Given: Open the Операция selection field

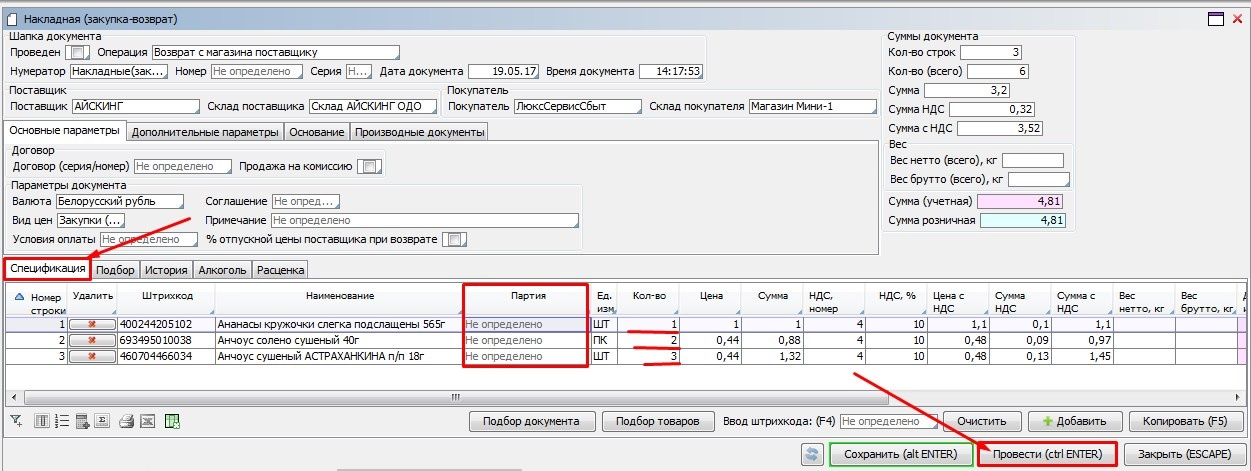Looking at the screenshot, I should pos(275,52).
